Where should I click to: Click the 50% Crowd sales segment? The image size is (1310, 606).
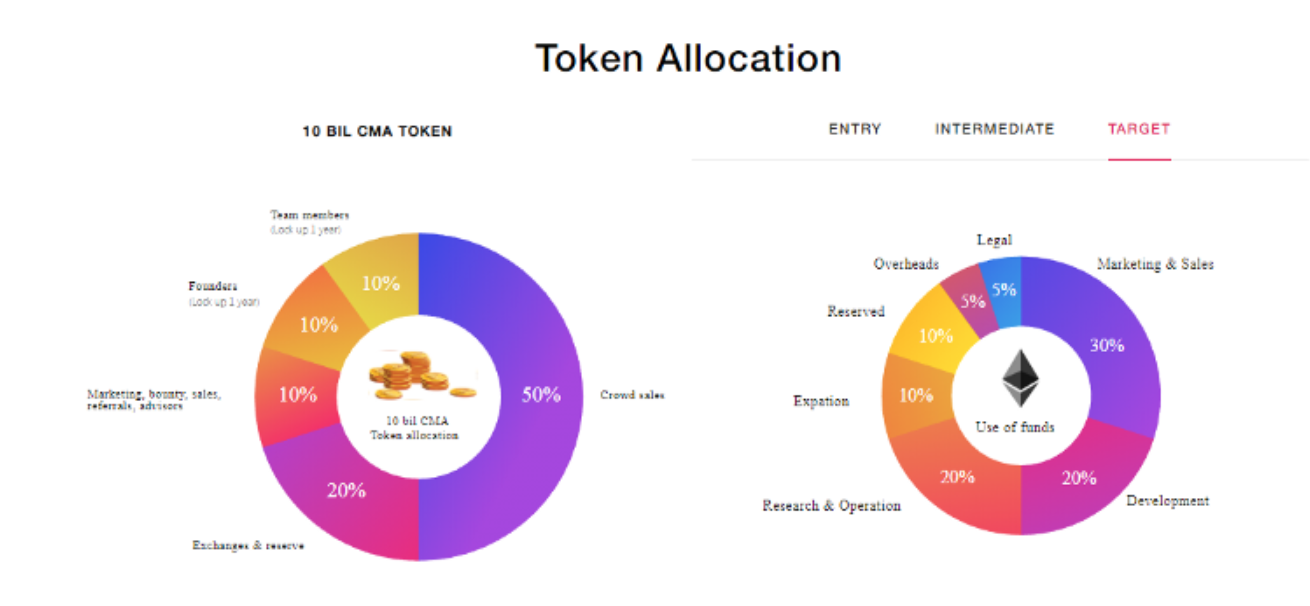pyautogui.click(x=520, y=396)
